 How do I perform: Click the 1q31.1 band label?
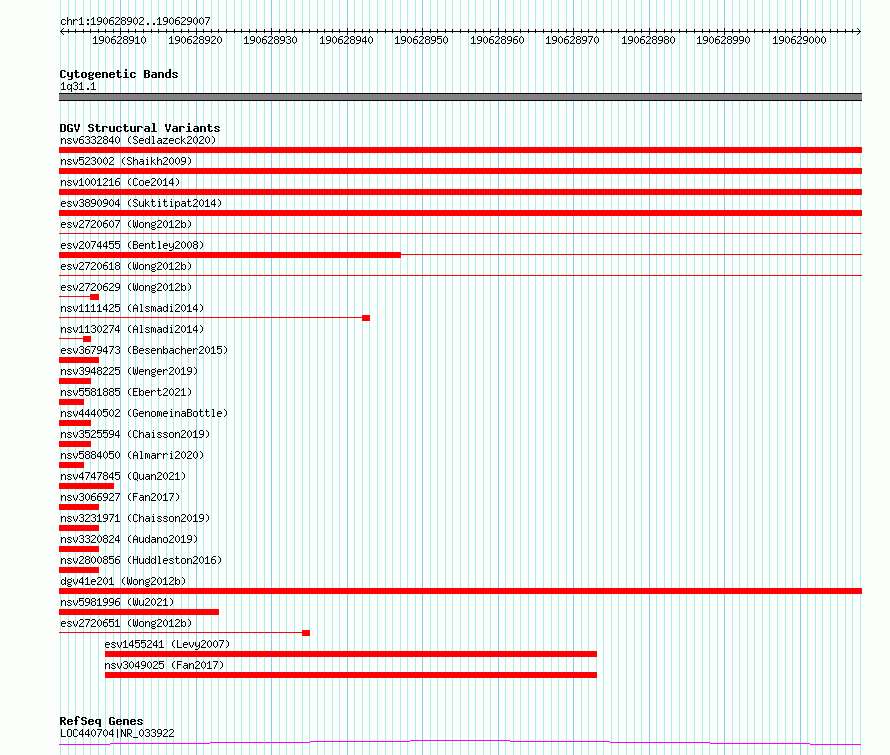click(x=78, y=87)
